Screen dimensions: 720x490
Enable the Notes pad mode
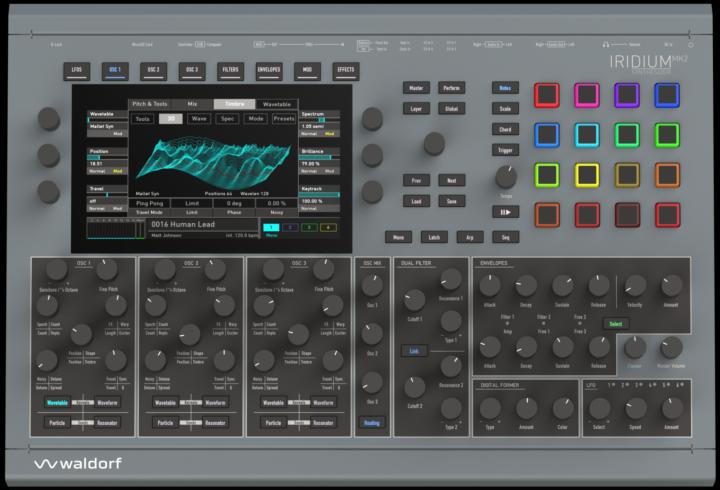coord(505,88)
